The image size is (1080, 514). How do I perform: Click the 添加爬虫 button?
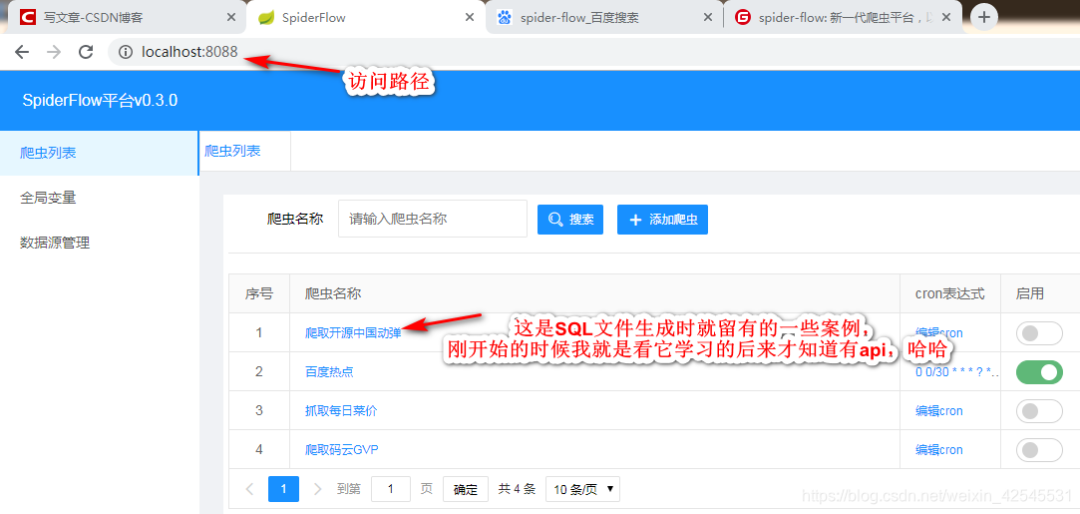(x=663, y=220)
